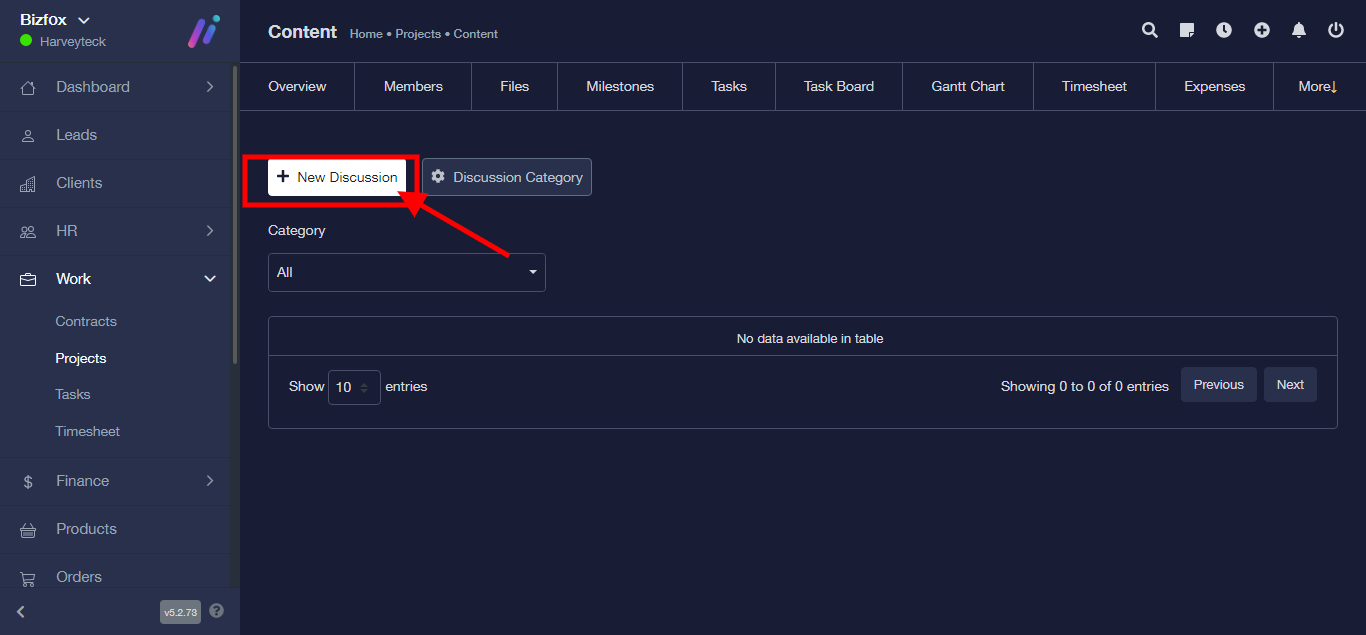Open the notifications bell
This screenshot has width=1366, height=635.
(1299, 31)
